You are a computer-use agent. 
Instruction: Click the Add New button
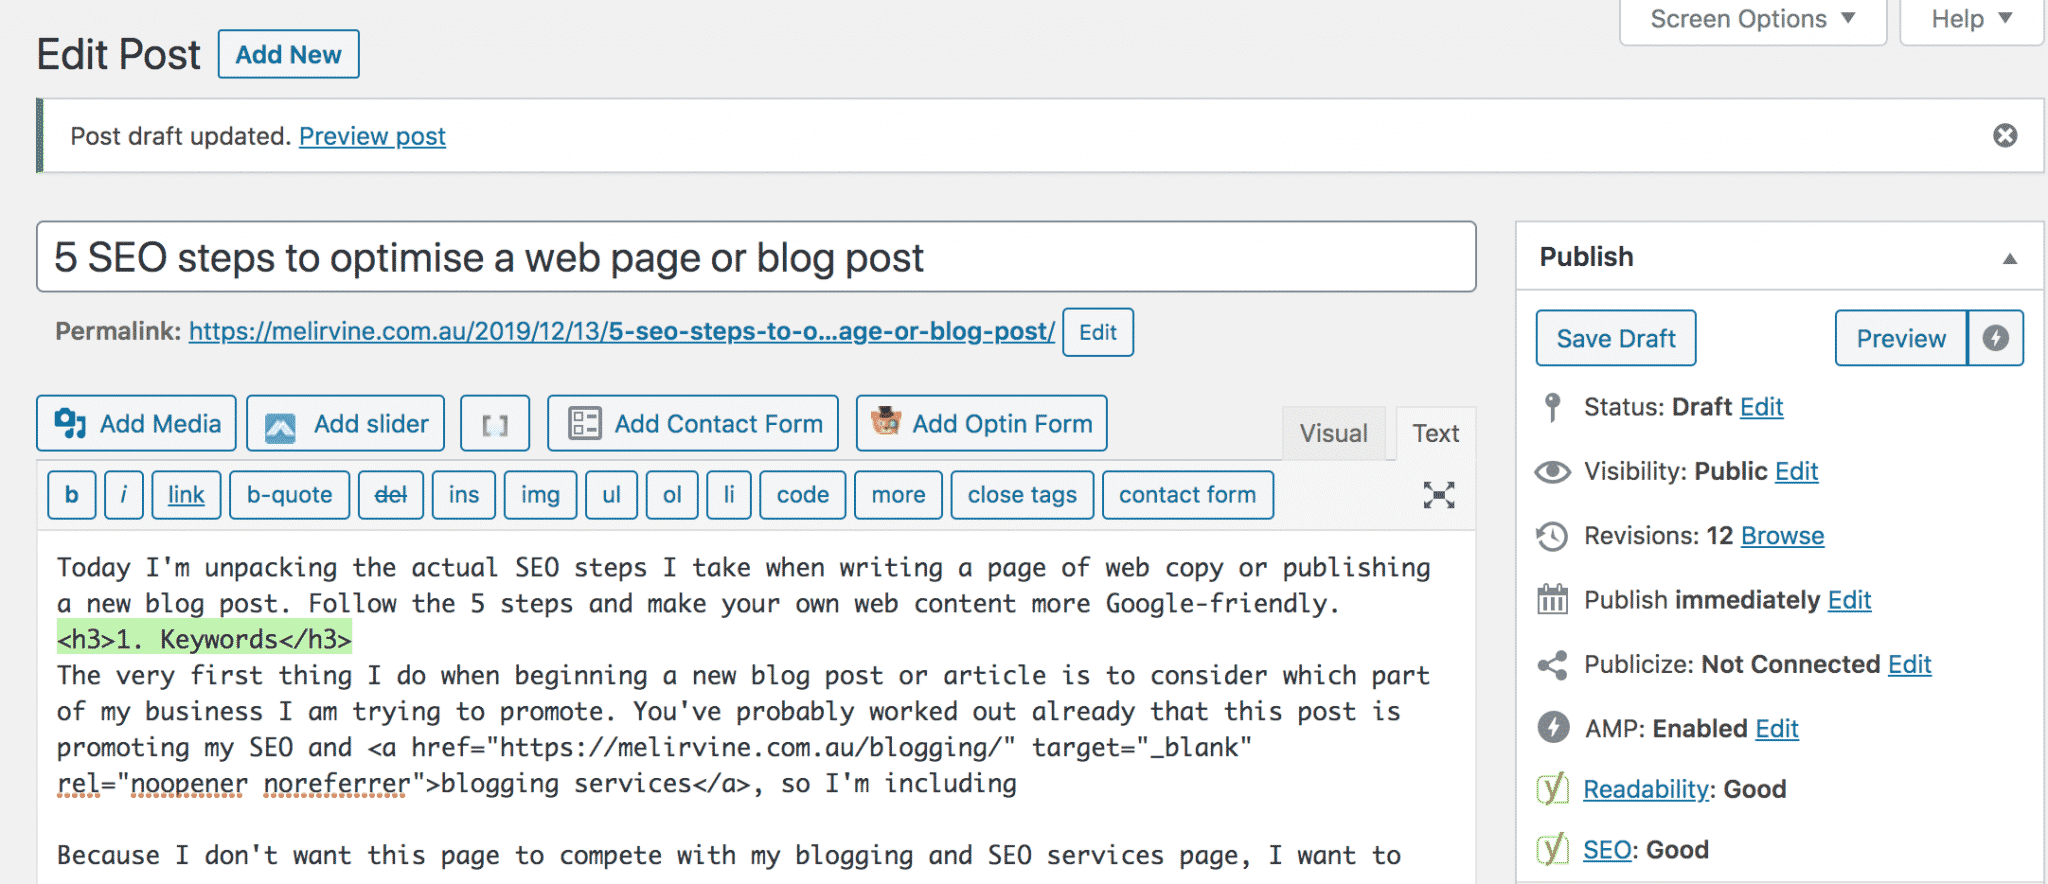coord(288,54)
